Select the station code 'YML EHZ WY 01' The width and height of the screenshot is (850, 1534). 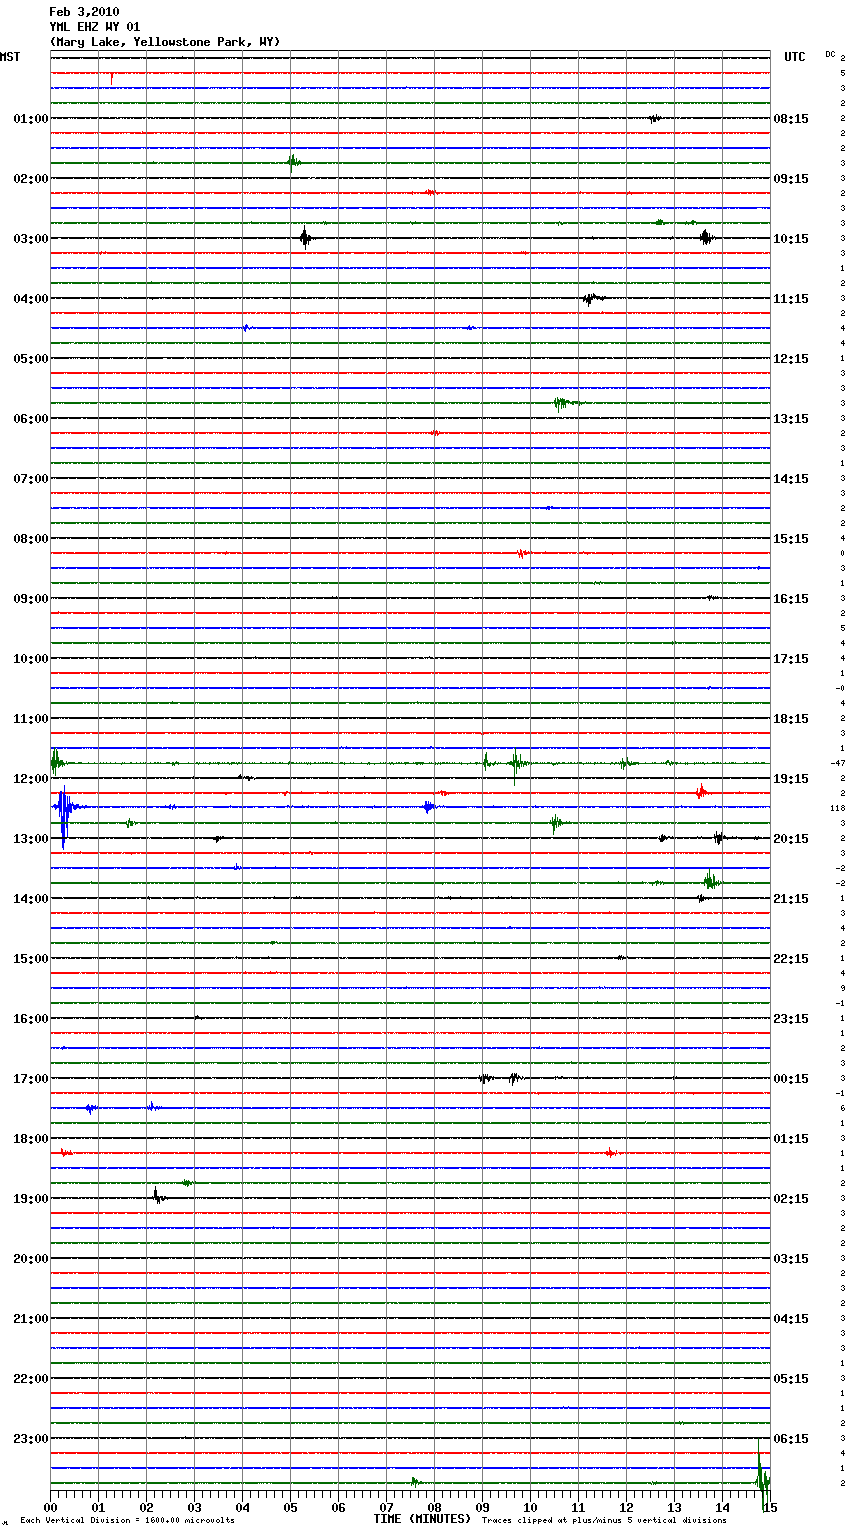94,27
